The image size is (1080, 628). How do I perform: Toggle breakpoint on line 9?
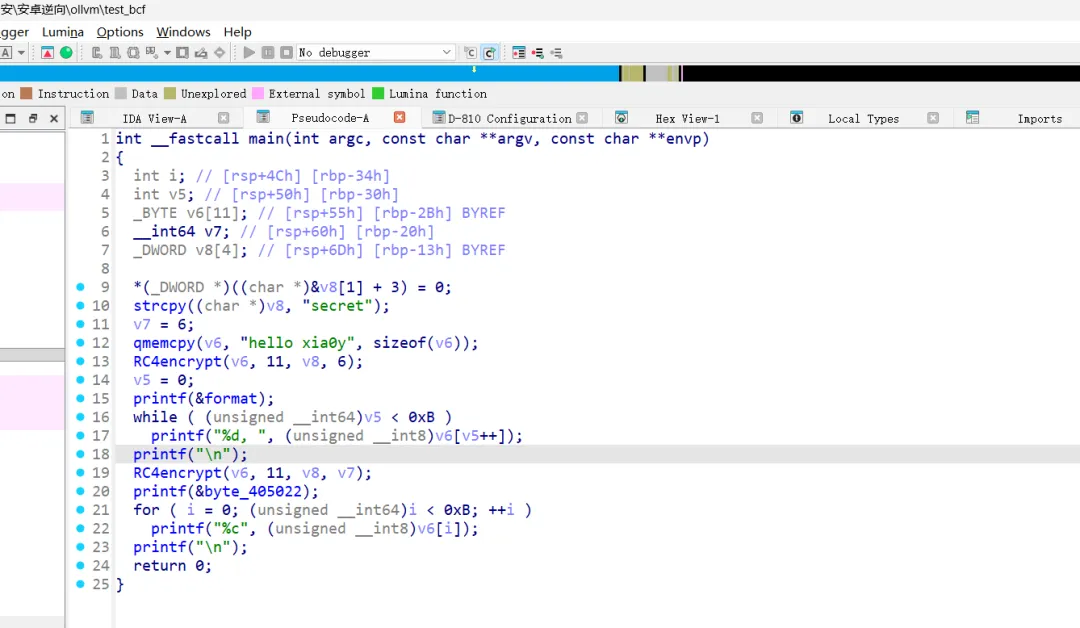(x=80, y=286)
